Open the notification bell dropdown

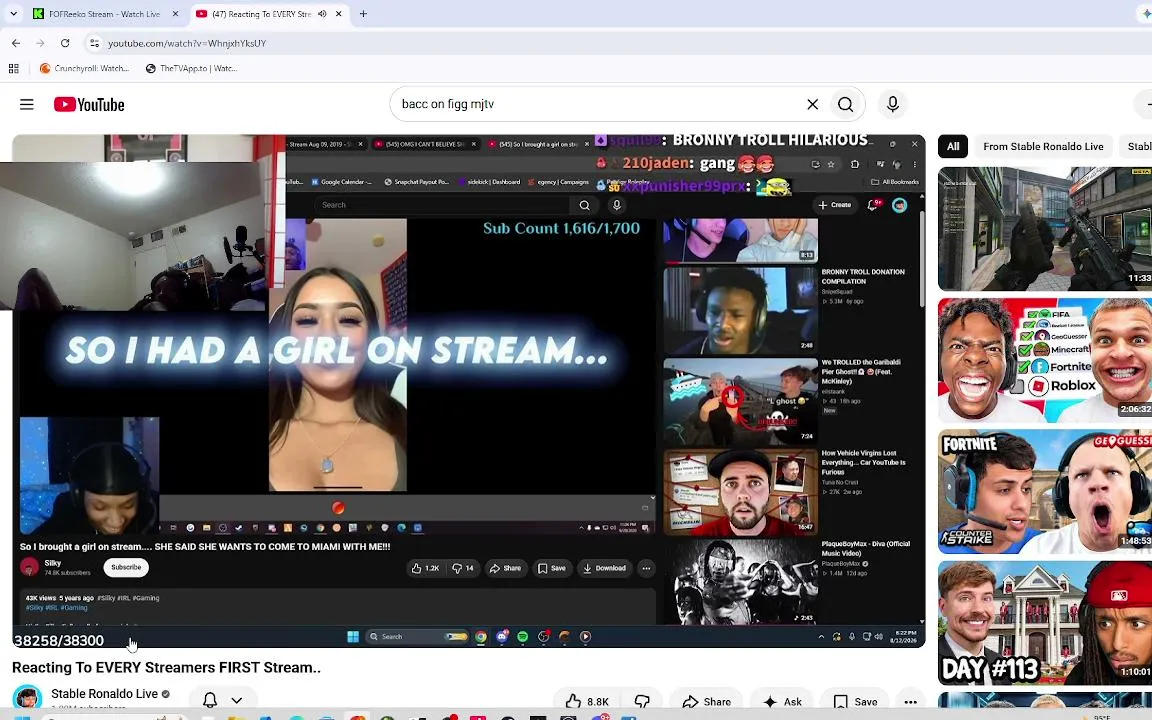click(x=223, y=701)
